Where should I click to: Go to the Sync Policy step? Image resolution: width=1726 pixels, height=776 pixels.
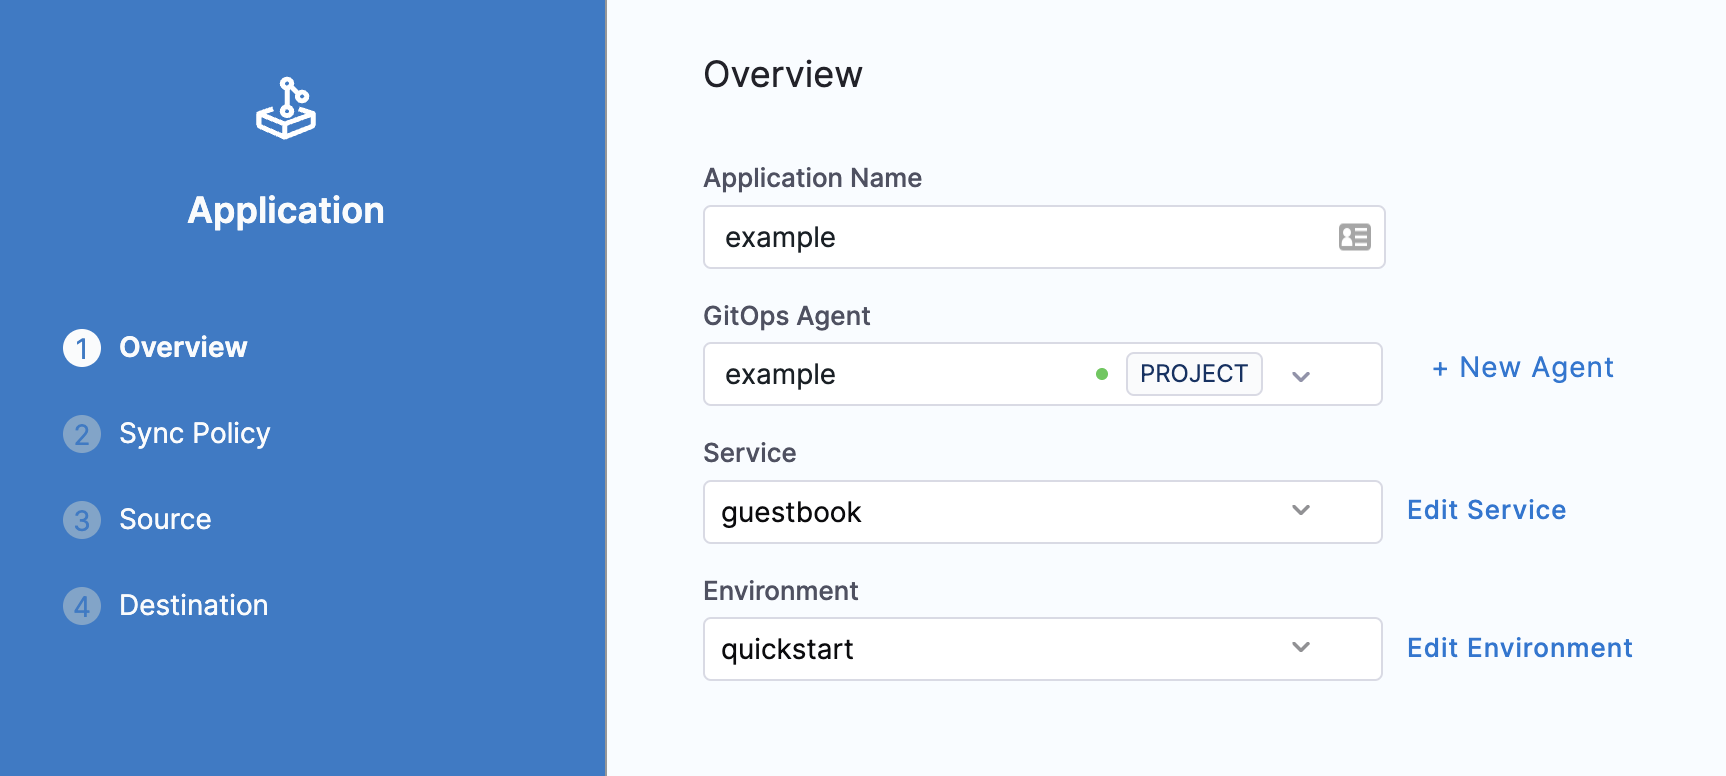195,433
